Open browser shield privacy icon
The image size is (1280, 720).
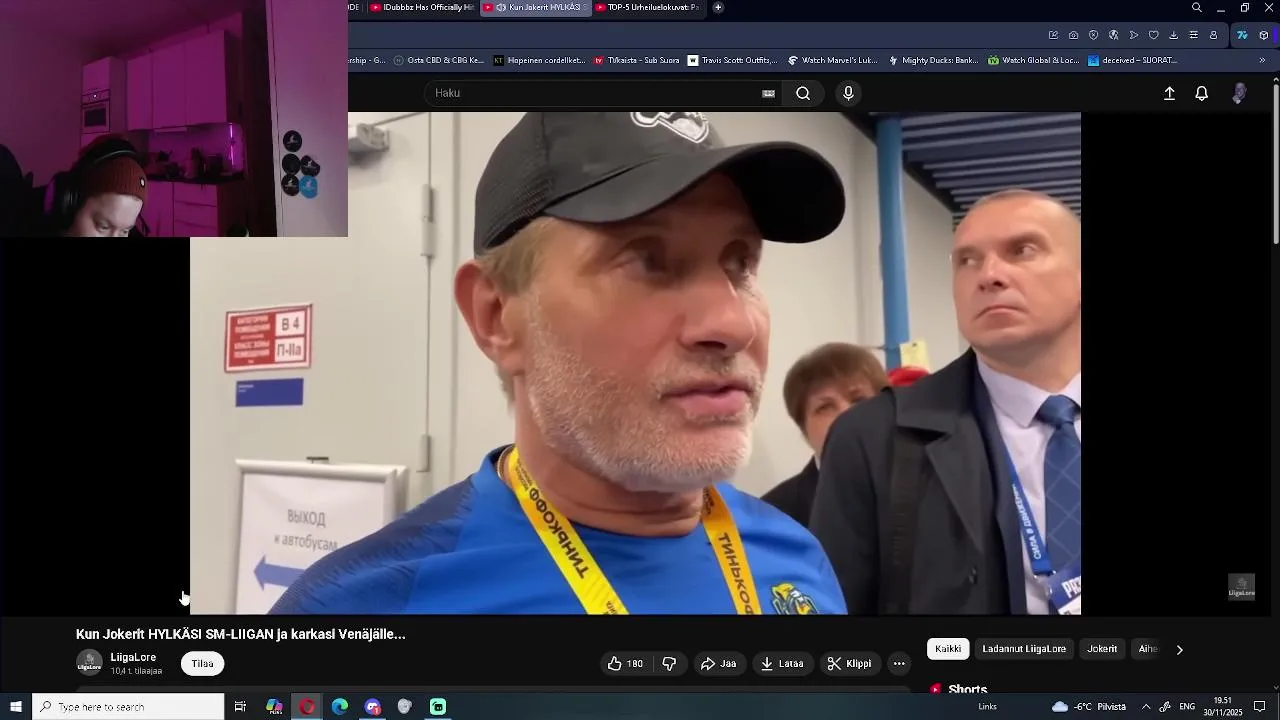1093,35
